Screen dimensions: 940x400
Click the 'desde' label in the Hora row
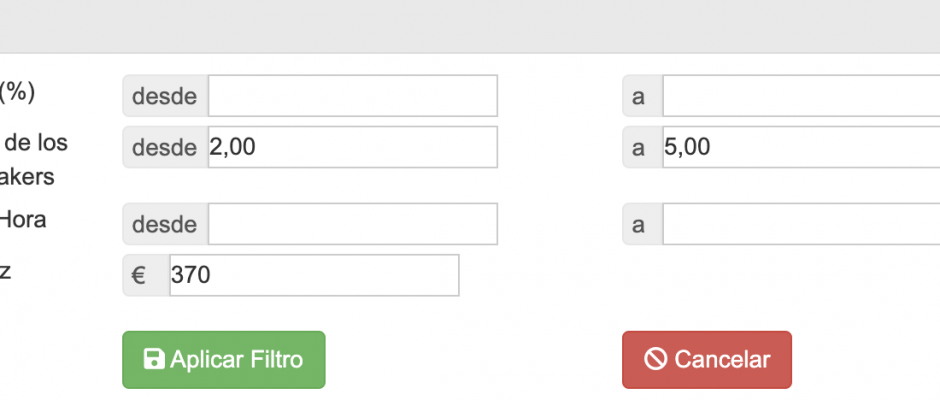tap(165, 224)
